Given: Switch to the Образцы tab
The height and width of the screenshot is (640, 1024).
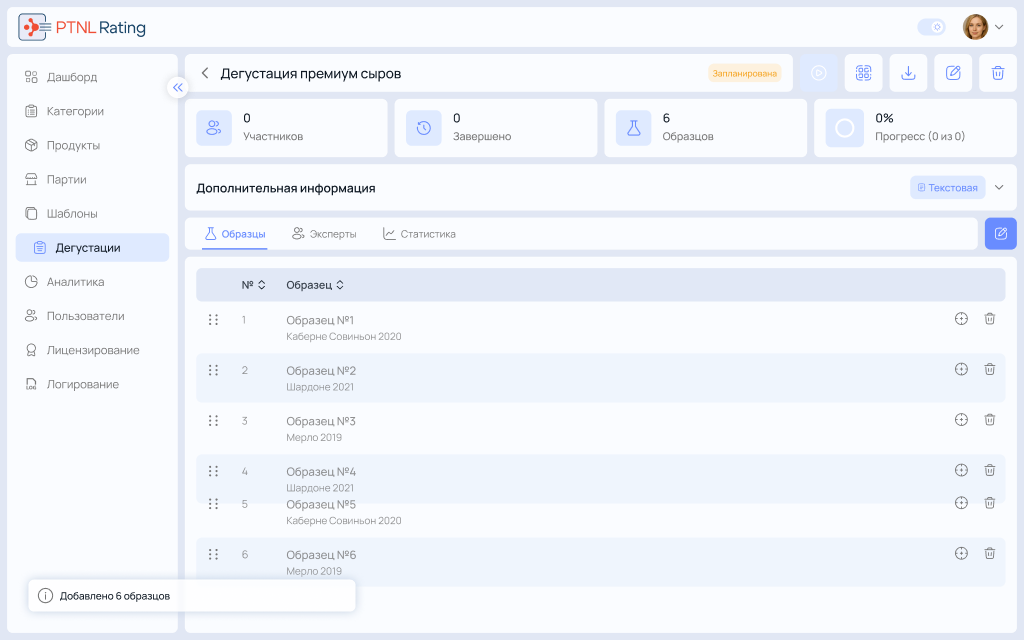Looking at the screenshot, I should click(235, 234).
